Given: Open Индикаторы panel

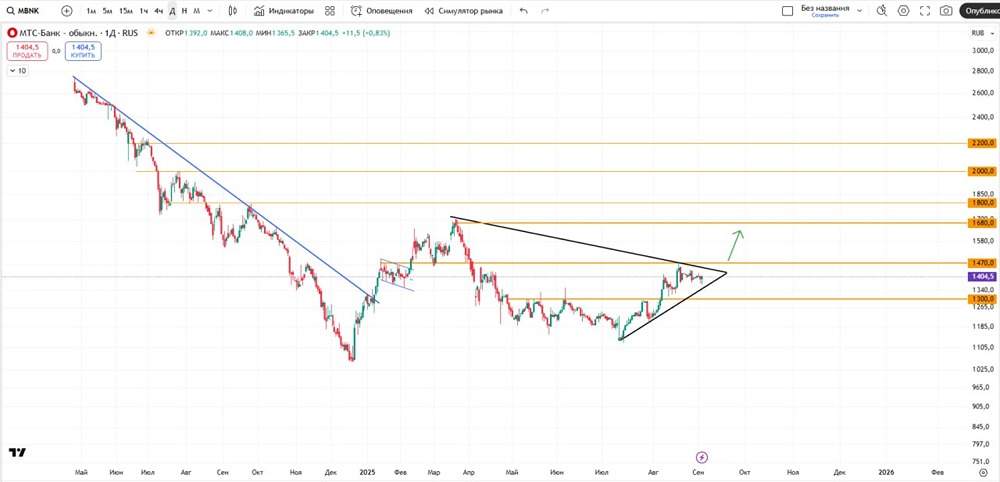Looking at the screenshot, I should pyautogui.click(x=284, y=11).
